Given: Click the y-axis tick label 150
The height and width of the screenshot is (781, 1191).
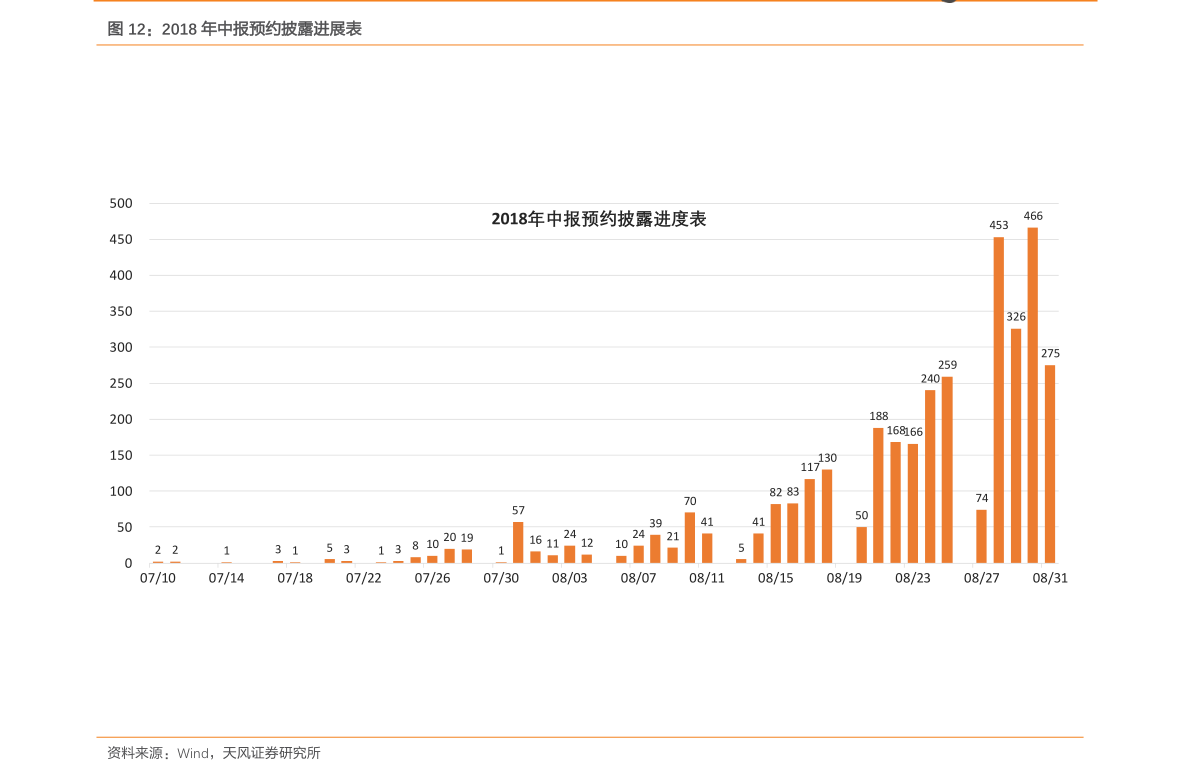Looking at the screenshot, I should coord(121,455).
